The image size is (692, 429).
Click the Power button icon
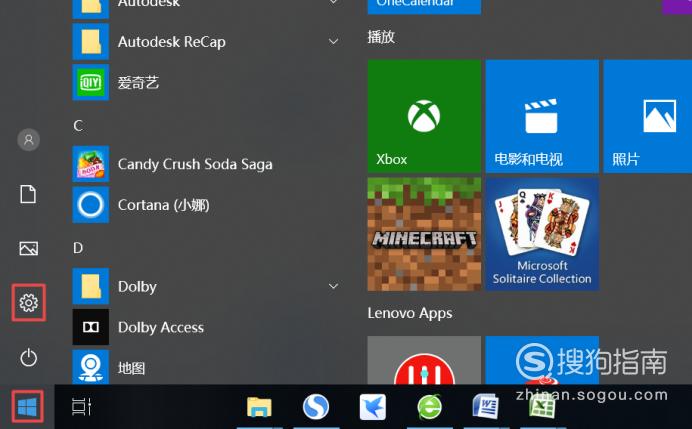[x=29, y=358]
